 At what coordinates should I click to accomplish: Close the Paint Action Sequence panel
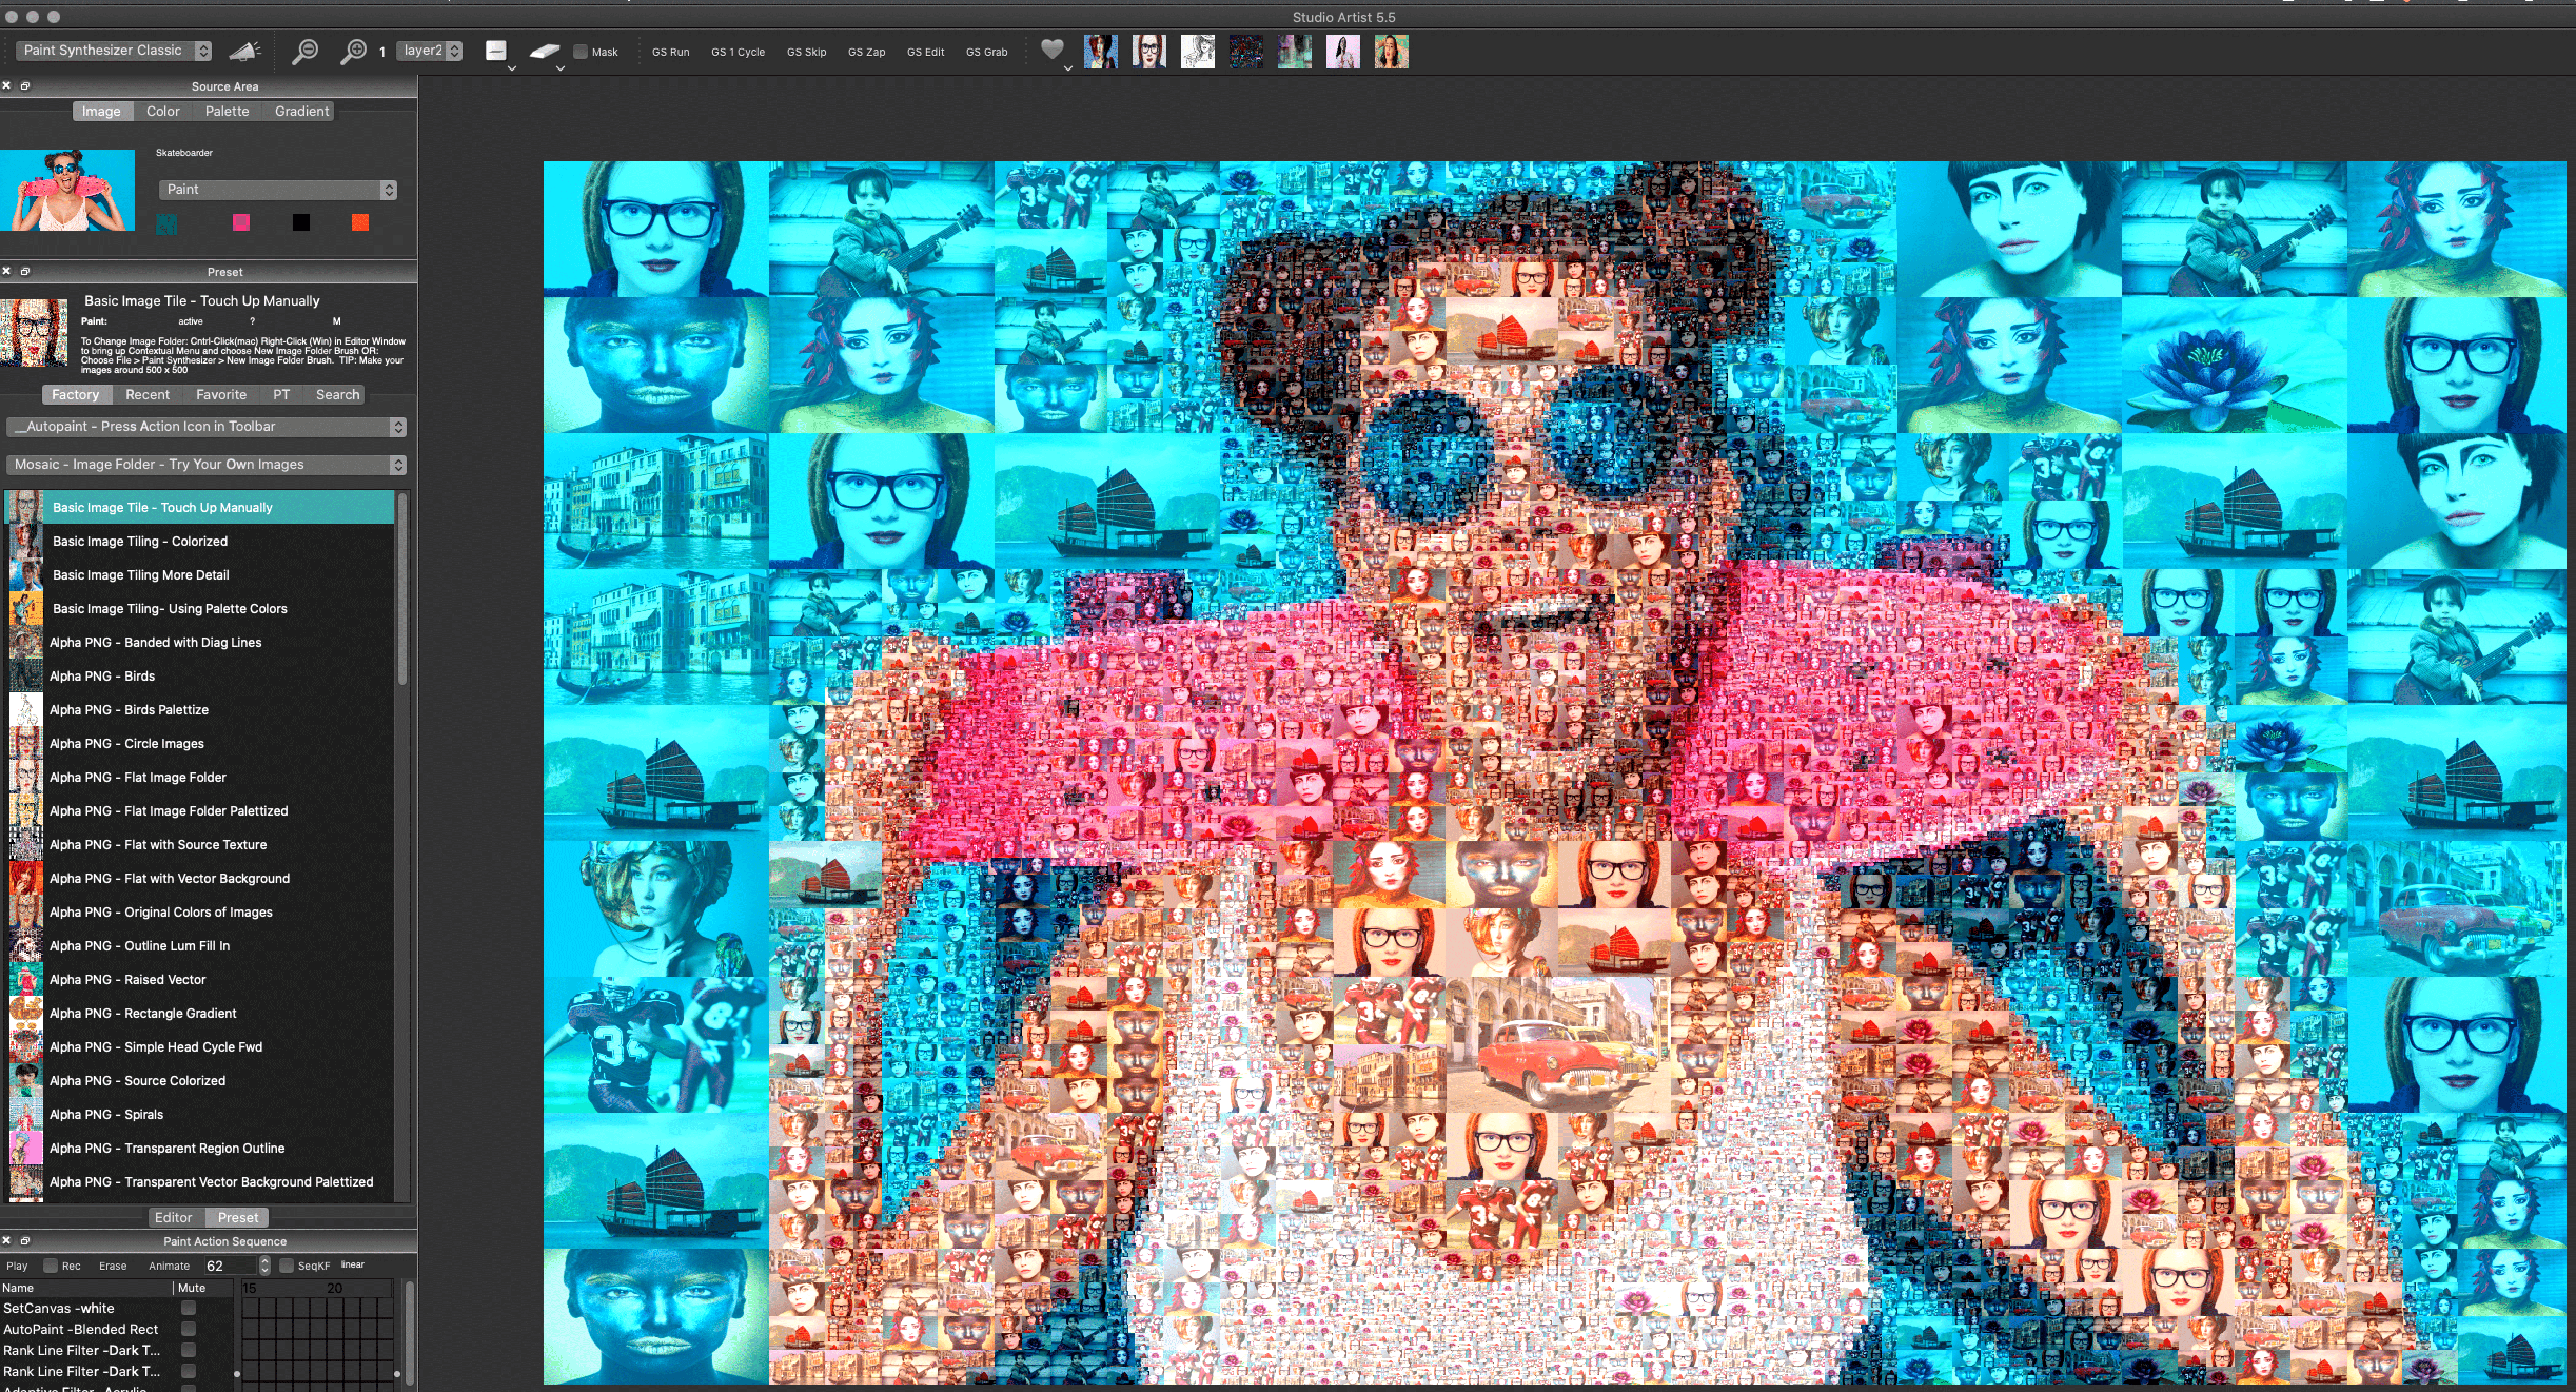pyautogui.click(x=6, y=1241)
